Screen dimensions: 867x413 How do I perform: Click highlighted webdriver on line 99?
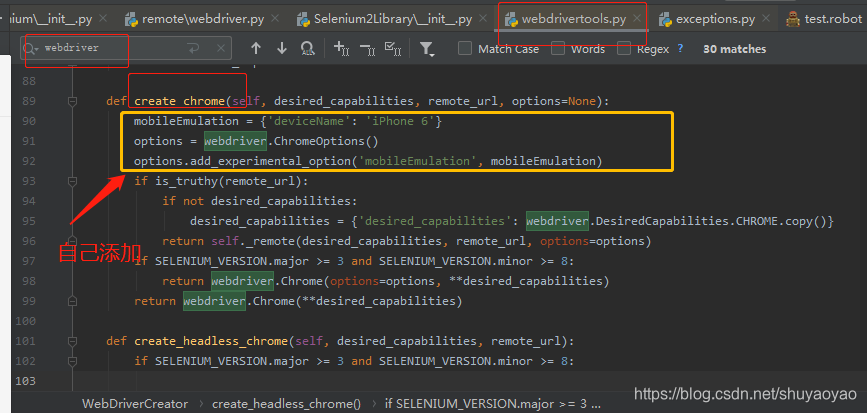pos(215,301)
